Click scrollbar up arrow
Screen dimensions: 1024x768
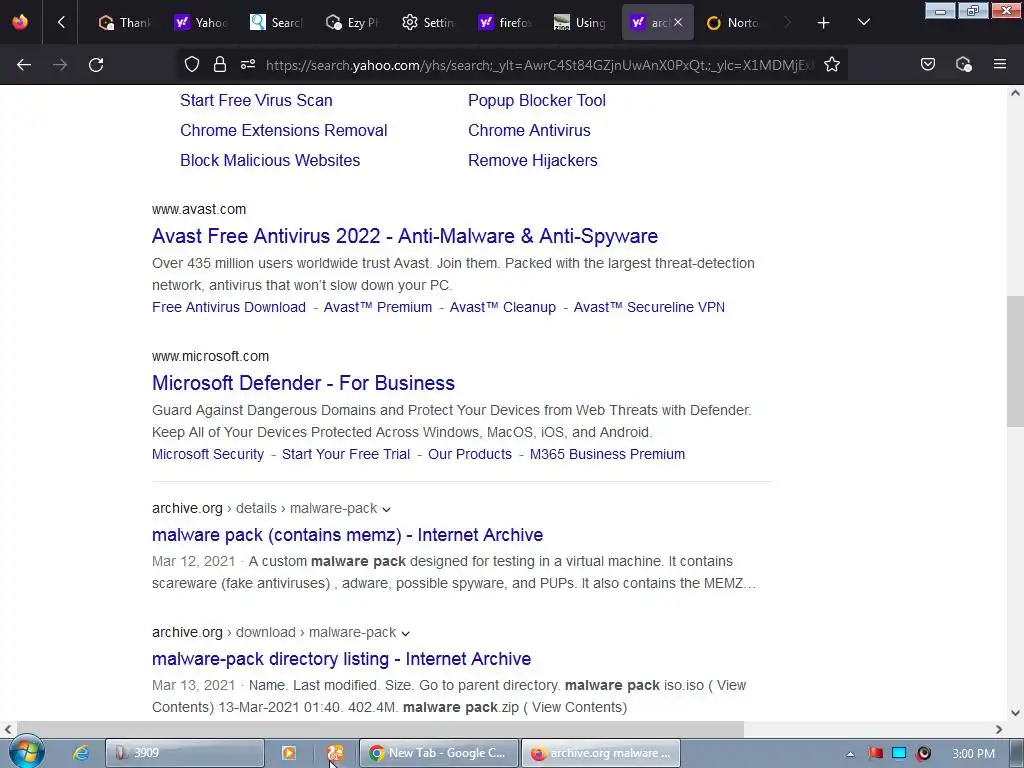click(1015, 93)
